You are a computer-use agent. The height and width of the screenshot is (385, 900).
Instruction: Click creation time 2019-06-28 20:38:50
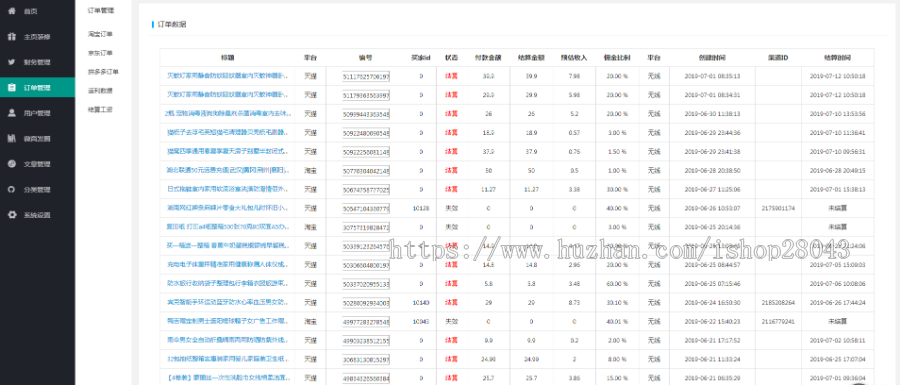pyautogui.click(x=712, y=170)
